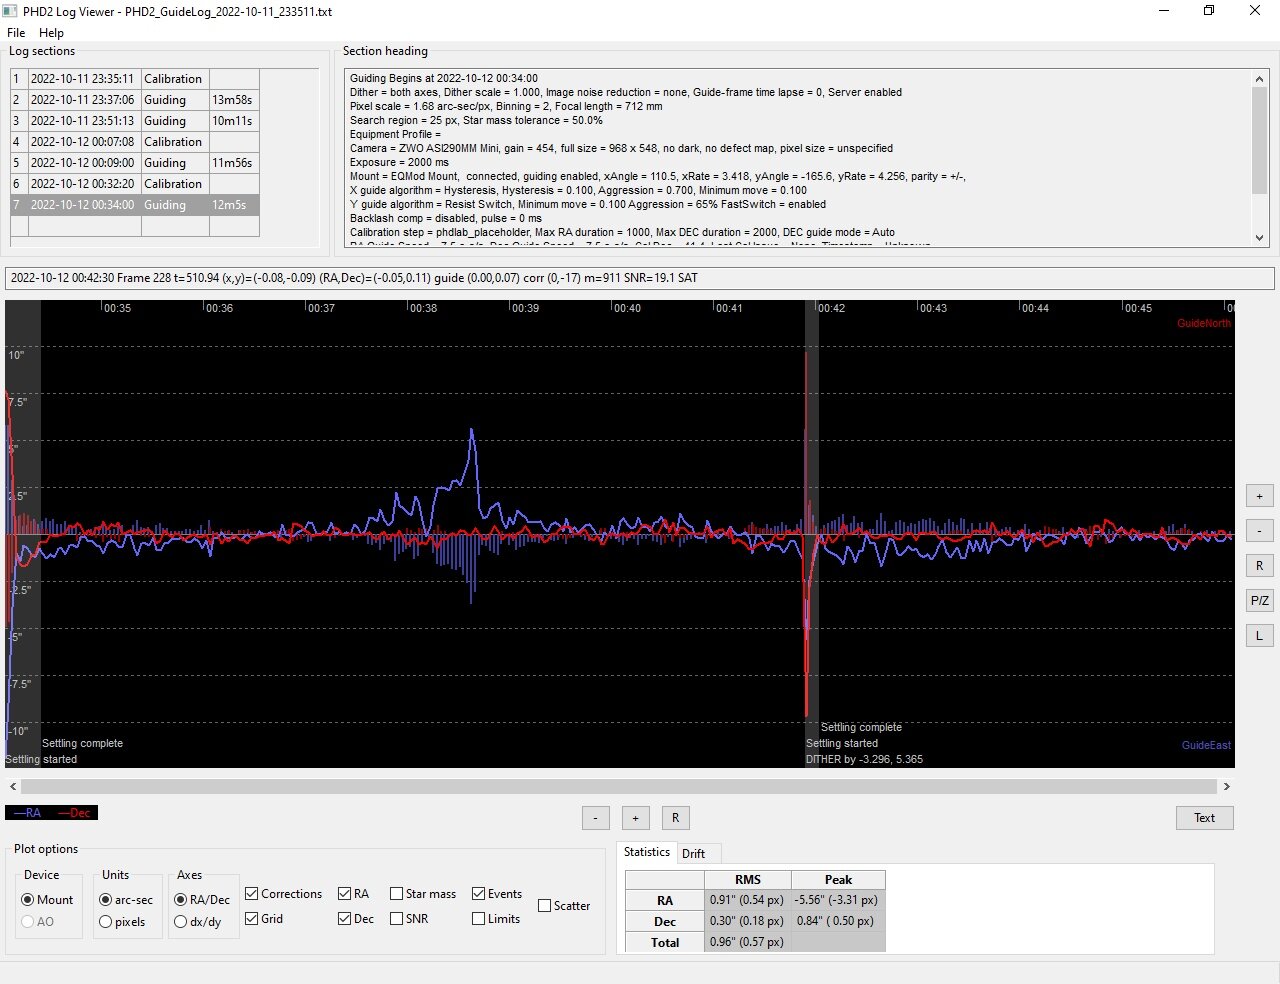
Task: Click the graph scrollbar left arrow
Action: tap(13, 787)
